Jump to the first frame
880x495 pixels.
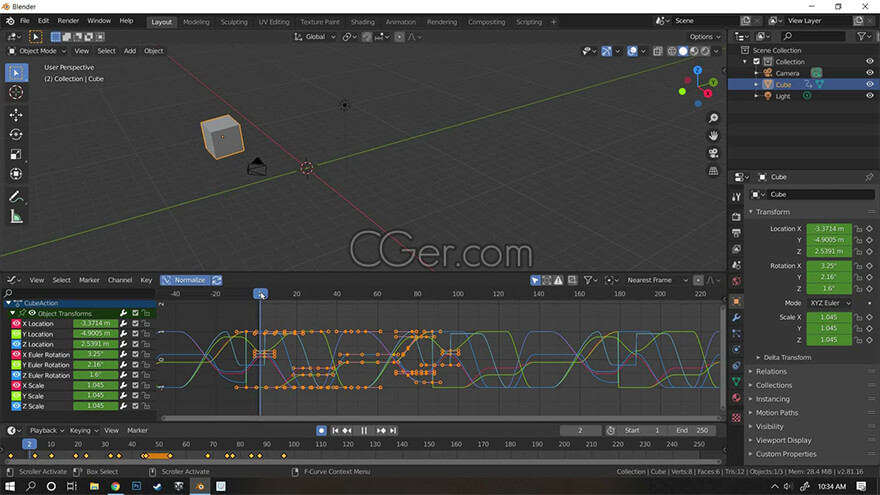335,430
